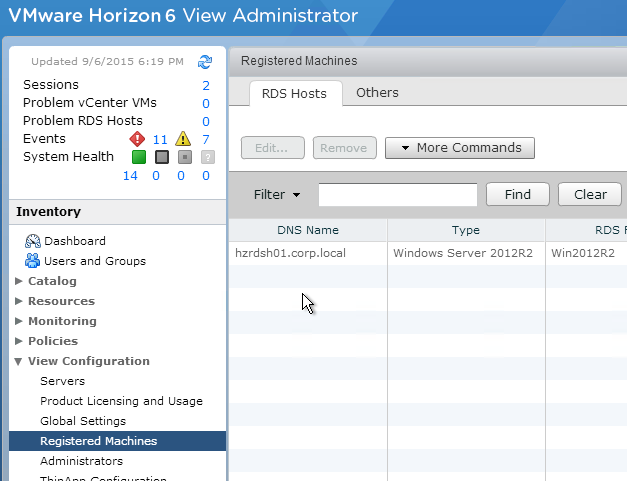Screen dimensions: 627x481
Task: Expand the Catalog tree section
Action: tap(18, 281)
